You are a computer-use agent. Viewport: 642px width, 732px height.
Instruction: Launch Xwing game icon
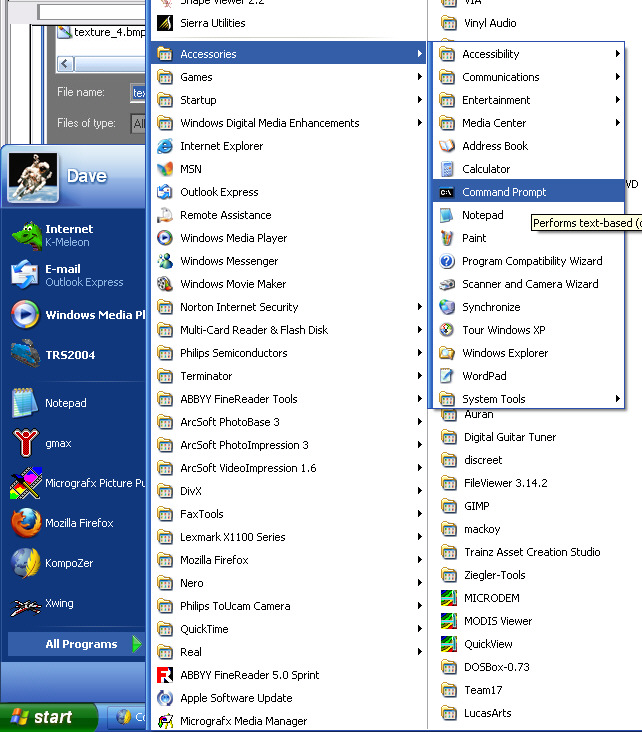click(26, 606)
